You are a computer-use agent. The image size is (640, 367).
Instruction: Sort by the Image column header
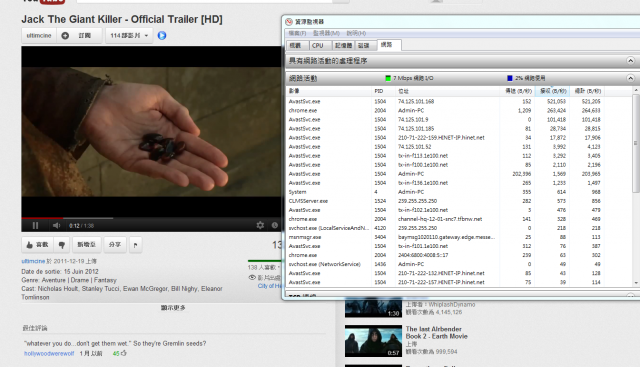point(329,91)
